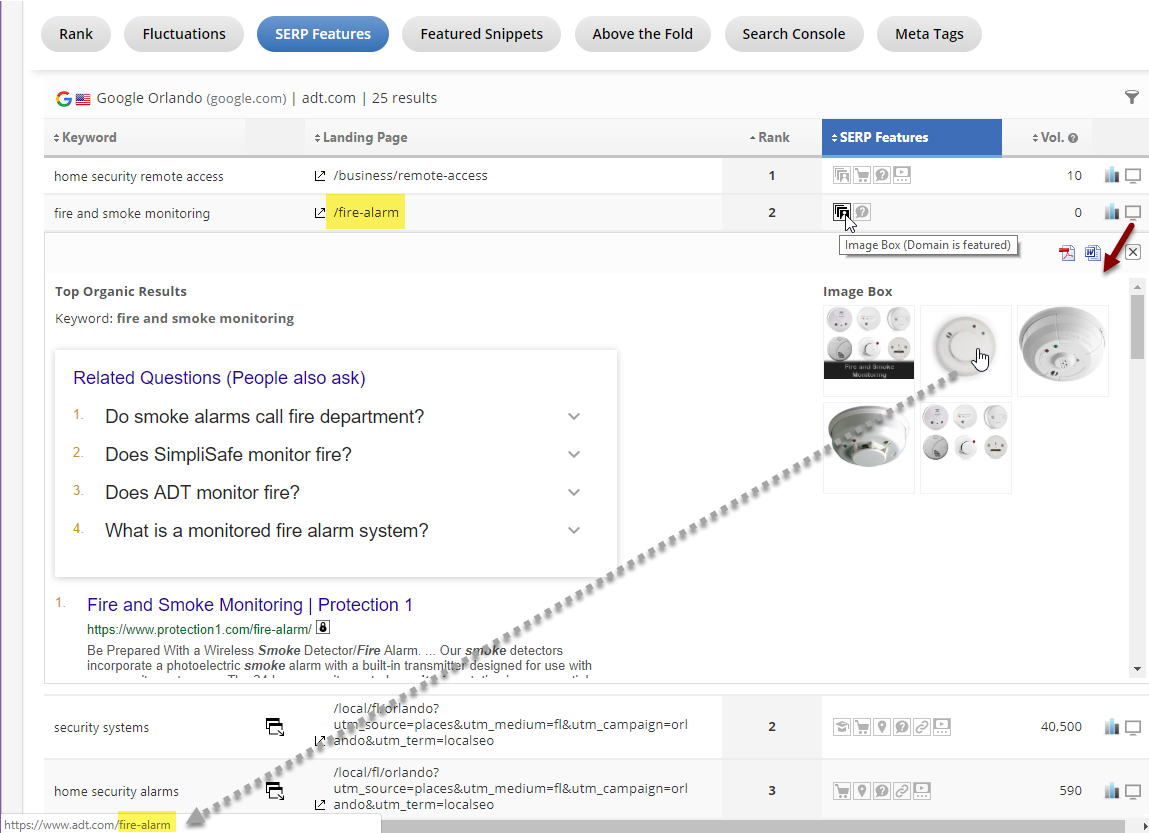Click the /fire-alarm landing page link

366,213
